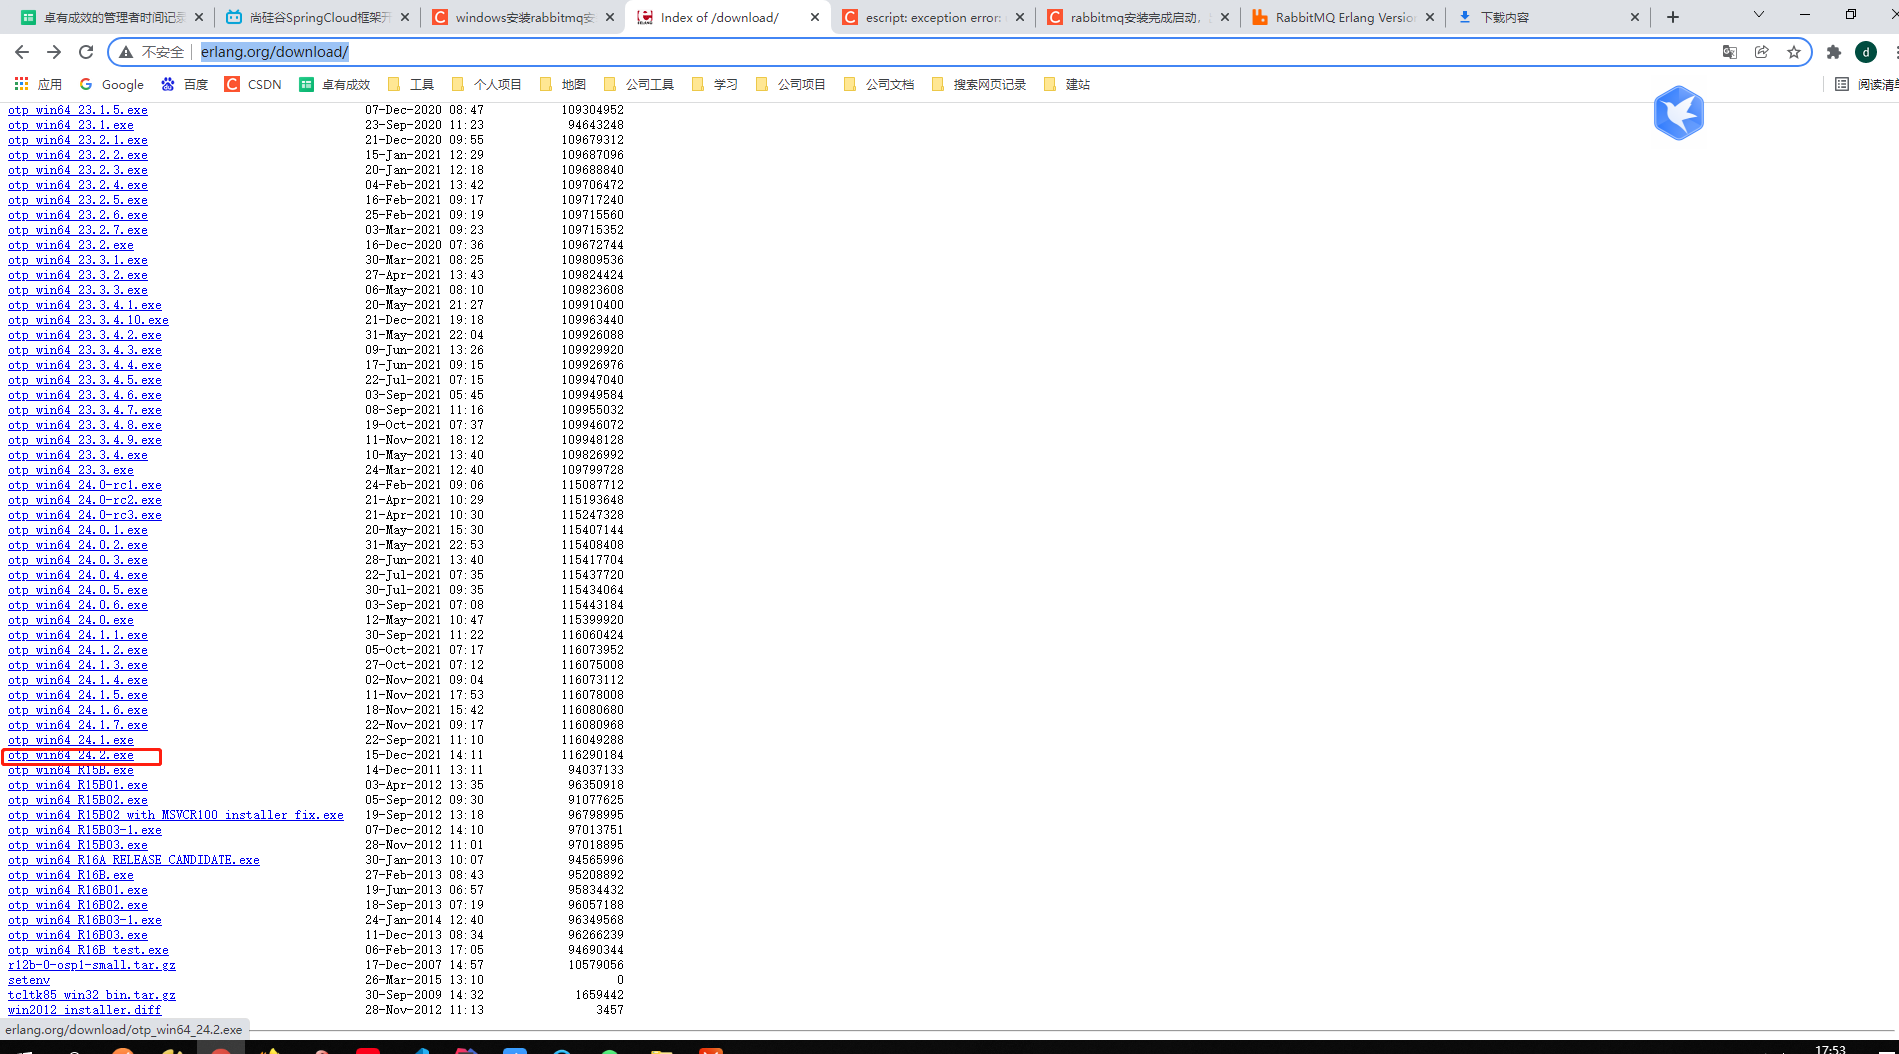1899x1054 pixels.
Task: Download otp_win64_24.2.exe
Action: coord(71,756)
